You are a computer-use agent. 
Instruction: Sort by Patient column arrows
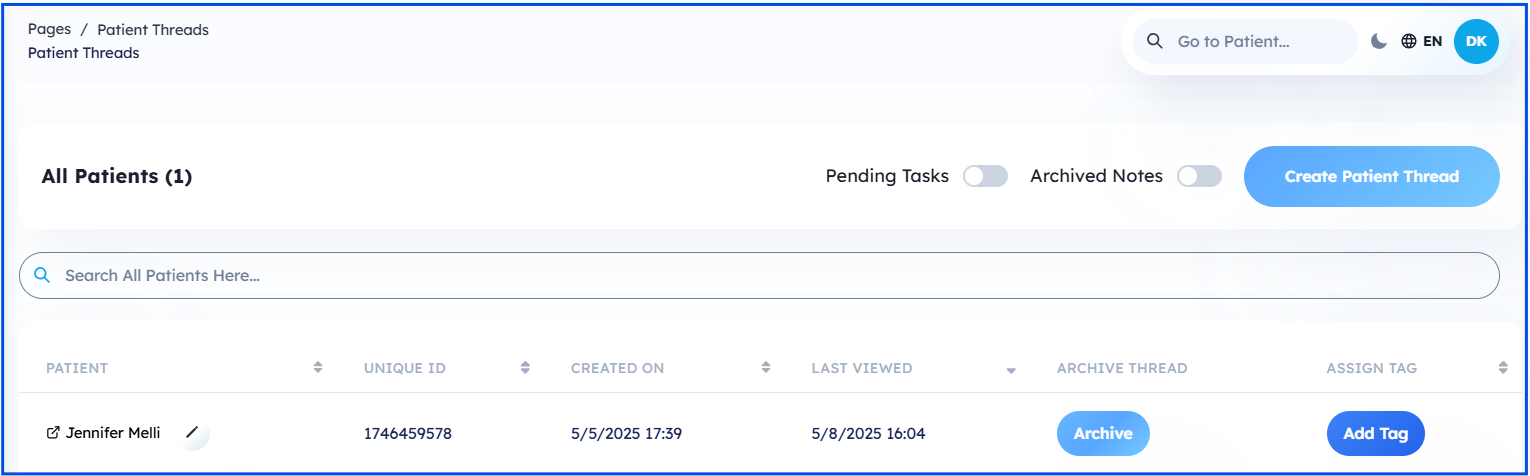tap(318, 368)
